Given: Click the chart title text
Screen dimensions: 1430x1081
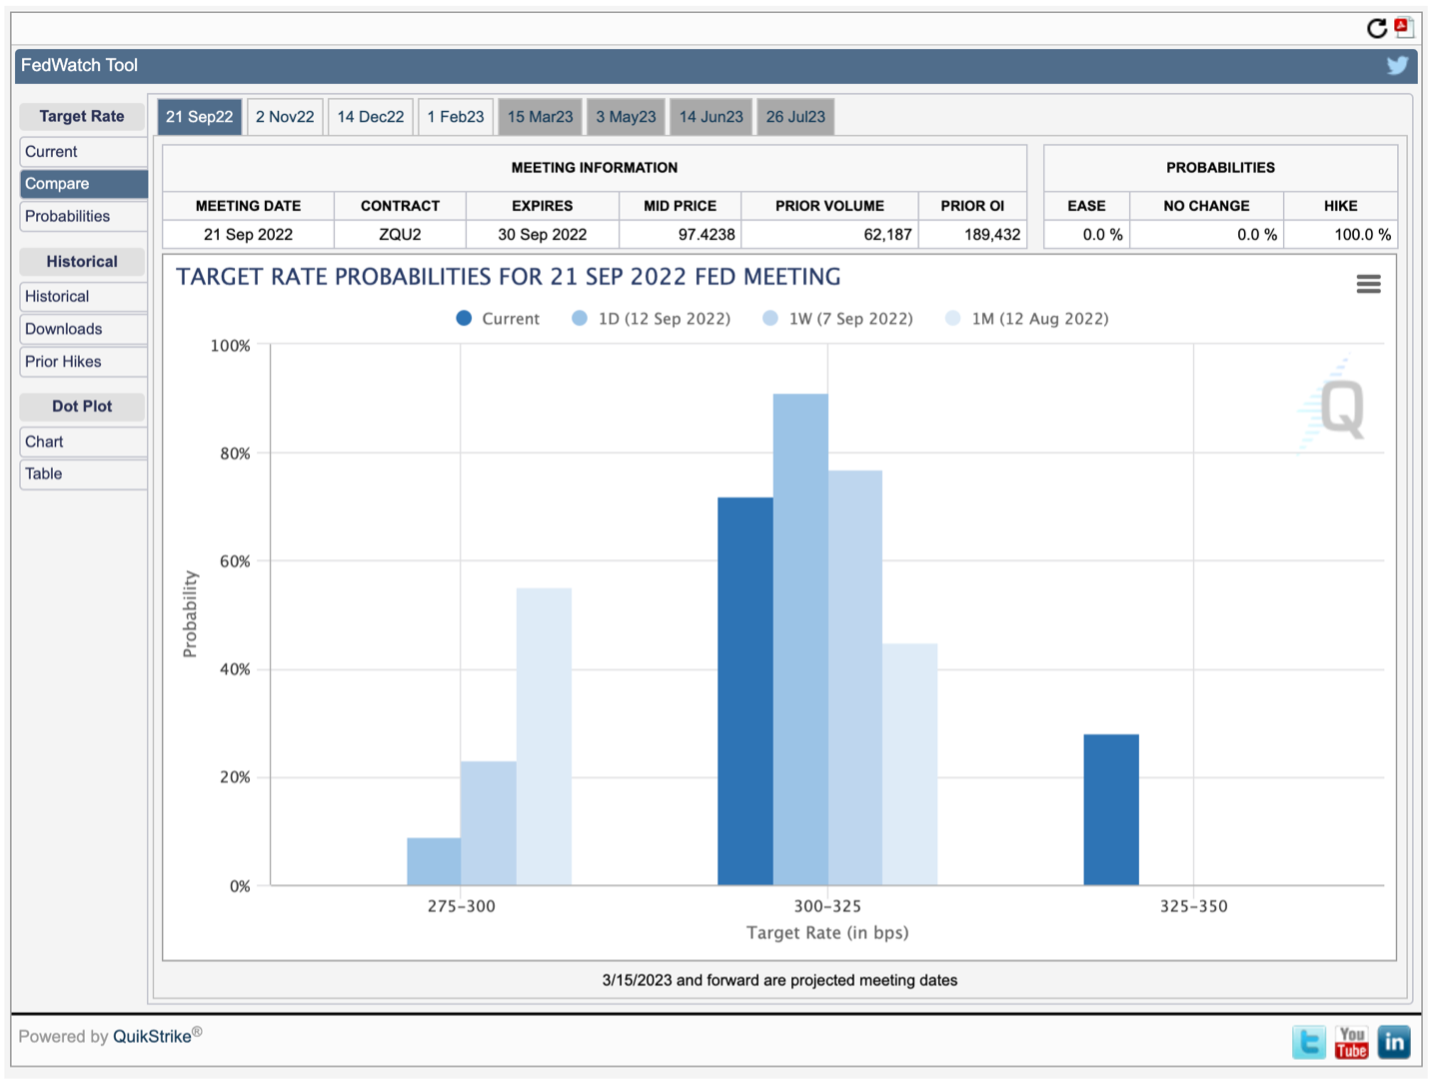Looking at the screenshot, I should (509, 277).
